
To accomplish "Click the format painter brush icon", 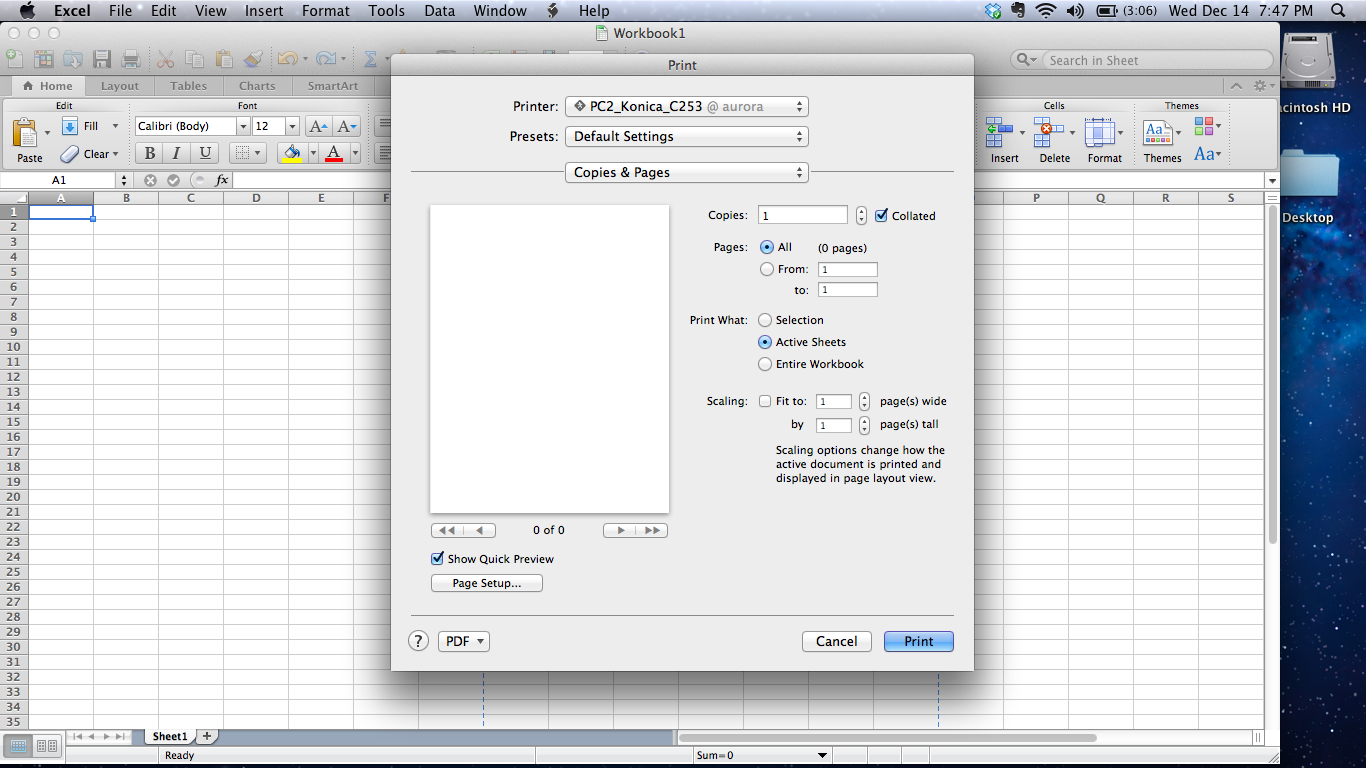I will [253, 59].
